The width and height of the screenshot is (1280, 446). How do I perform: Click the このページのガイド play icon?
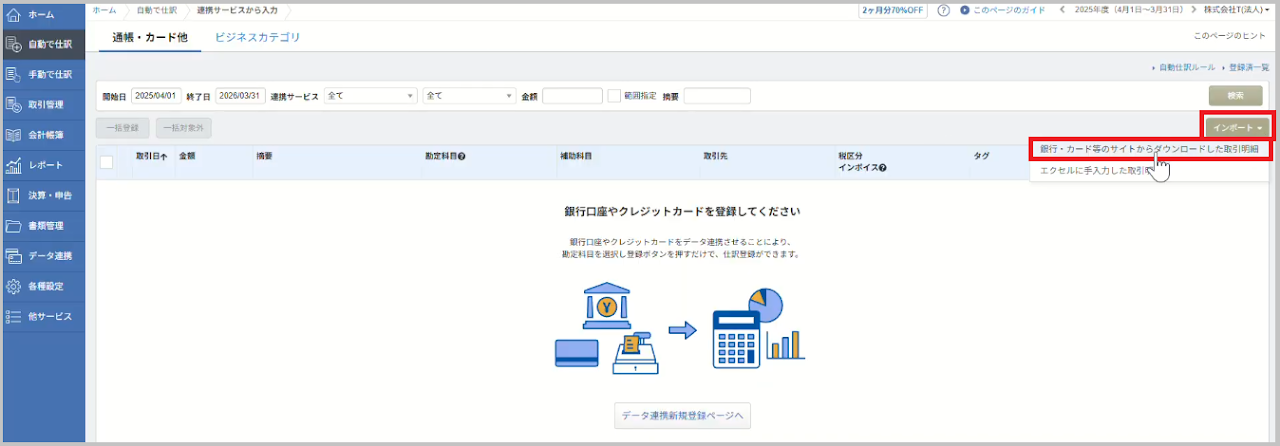pos(964,10)
